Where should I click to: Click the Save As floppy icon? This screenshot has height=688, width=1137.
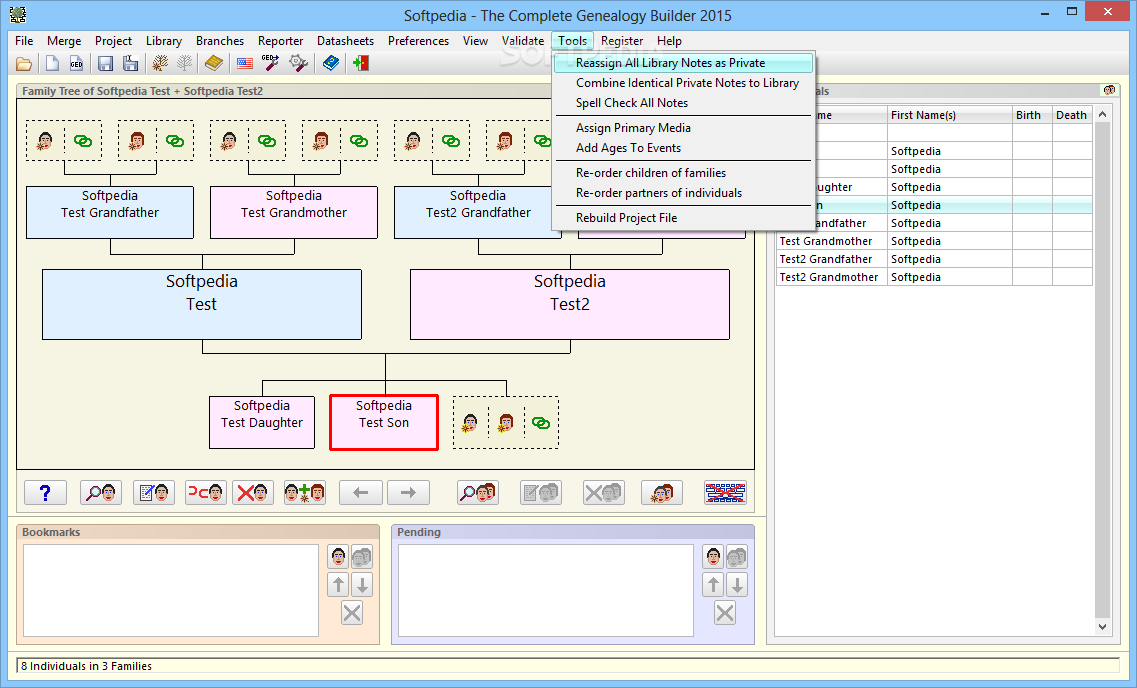(x=131, y=64)
